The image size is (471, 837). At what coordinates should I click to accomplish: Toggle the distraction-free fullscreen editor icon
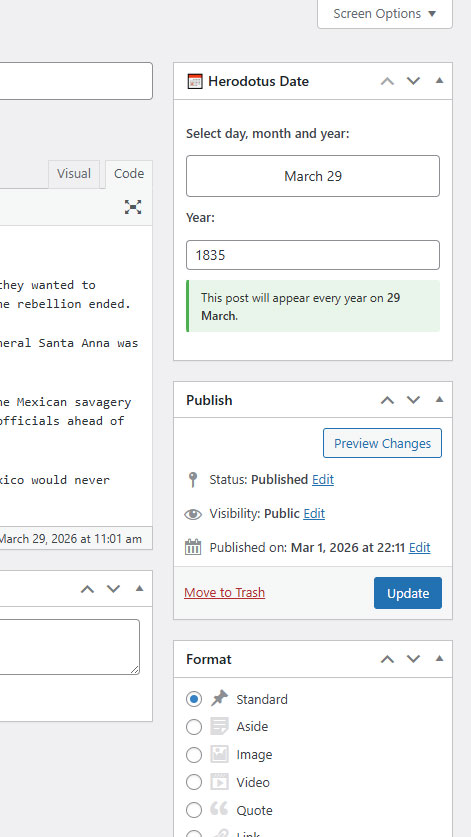tap(133, 207)
